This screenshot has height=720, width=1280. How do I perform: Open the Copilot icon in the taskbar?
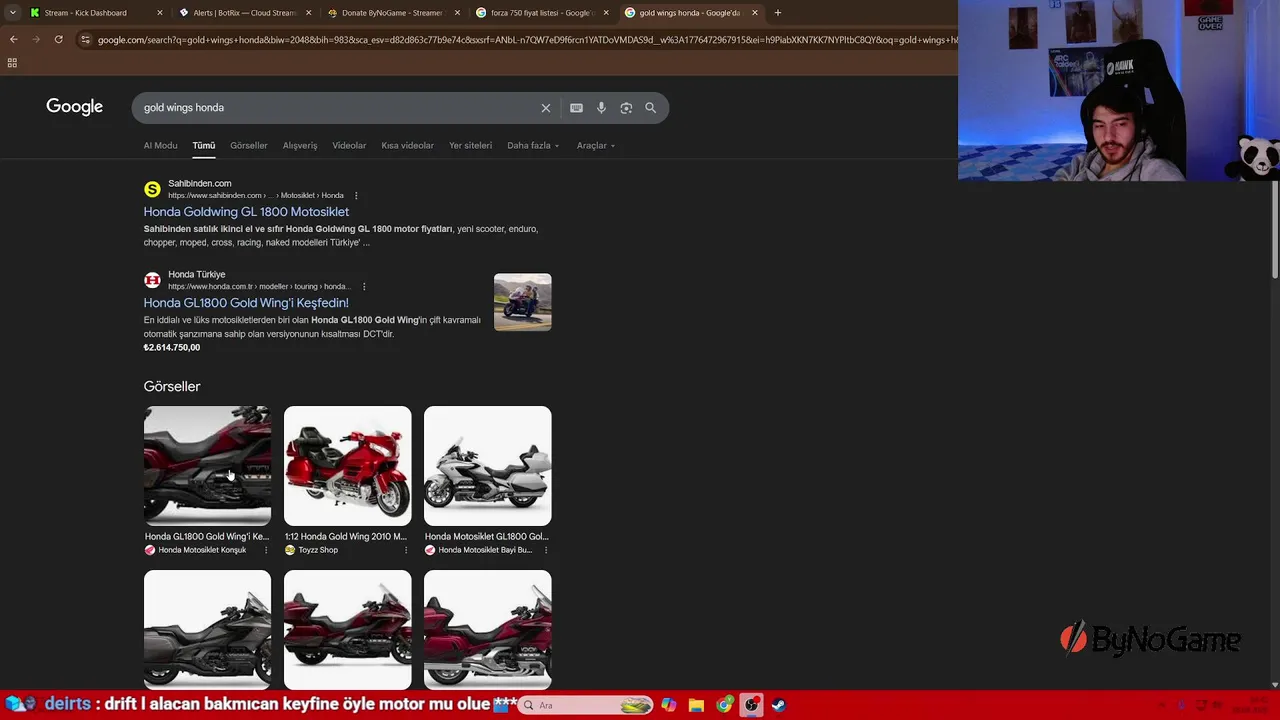pyautogui.click(x=668, y=705)
